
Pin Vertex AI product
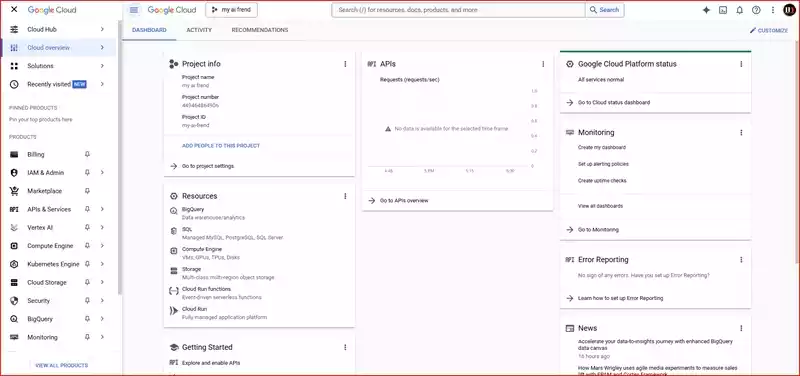pyautogui.click(x=87, y=228)
